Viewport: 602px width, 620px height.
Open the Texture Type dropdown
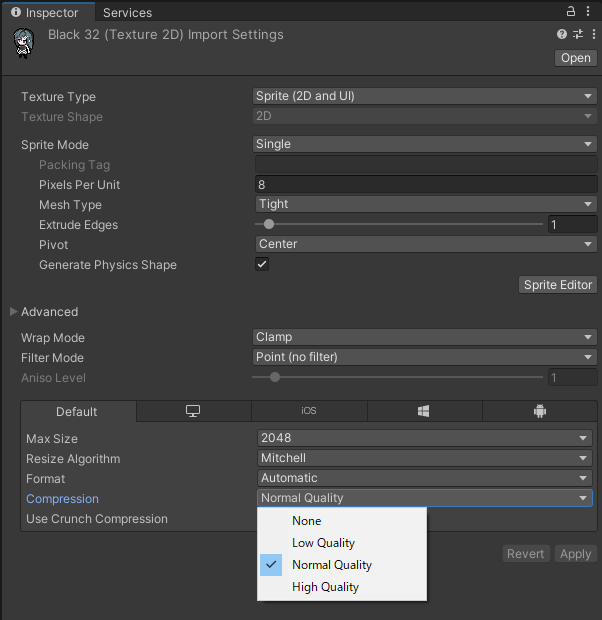click(x=424, y=96)
